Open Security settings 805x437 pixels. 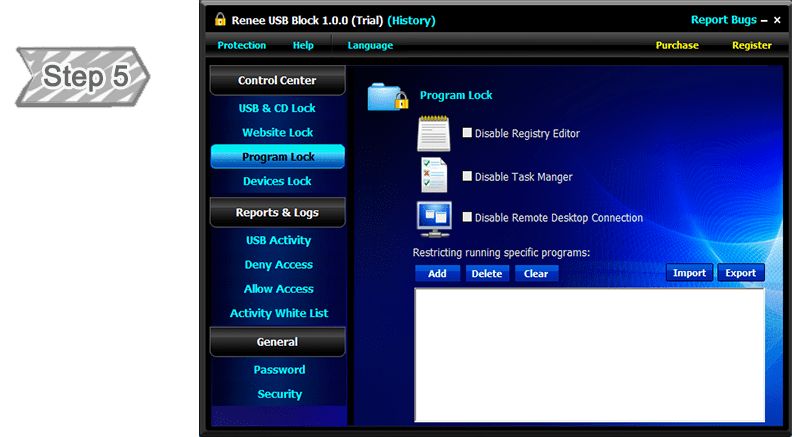[x=279, y=394]
